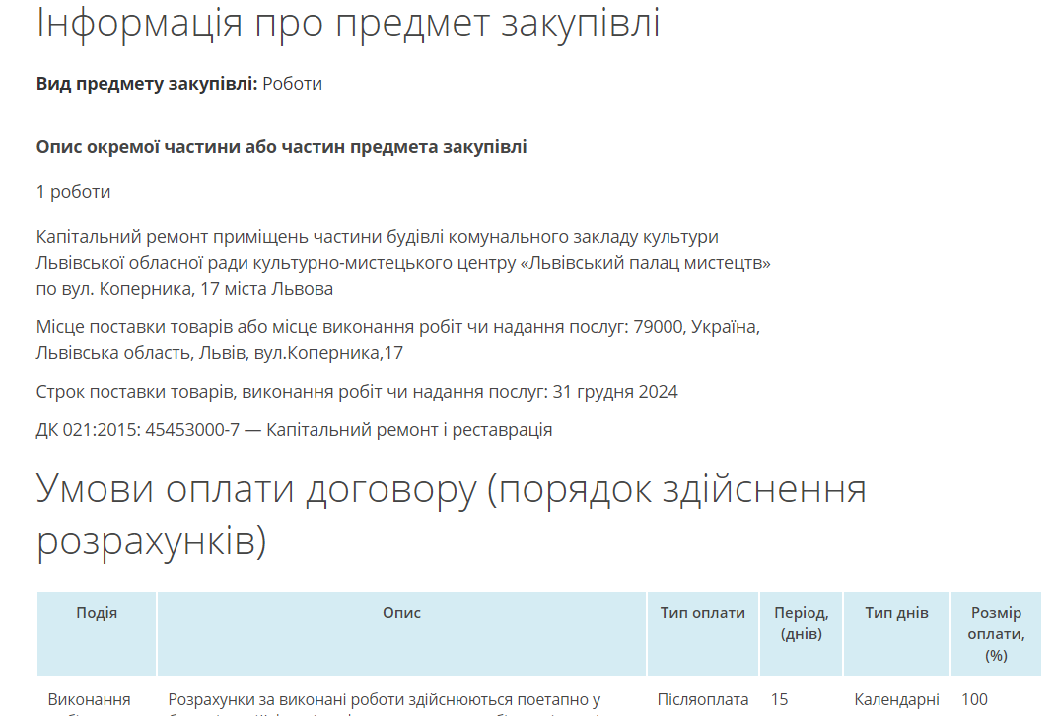Click the heading 'Умови оплати договору'

[x=451, y=515]
